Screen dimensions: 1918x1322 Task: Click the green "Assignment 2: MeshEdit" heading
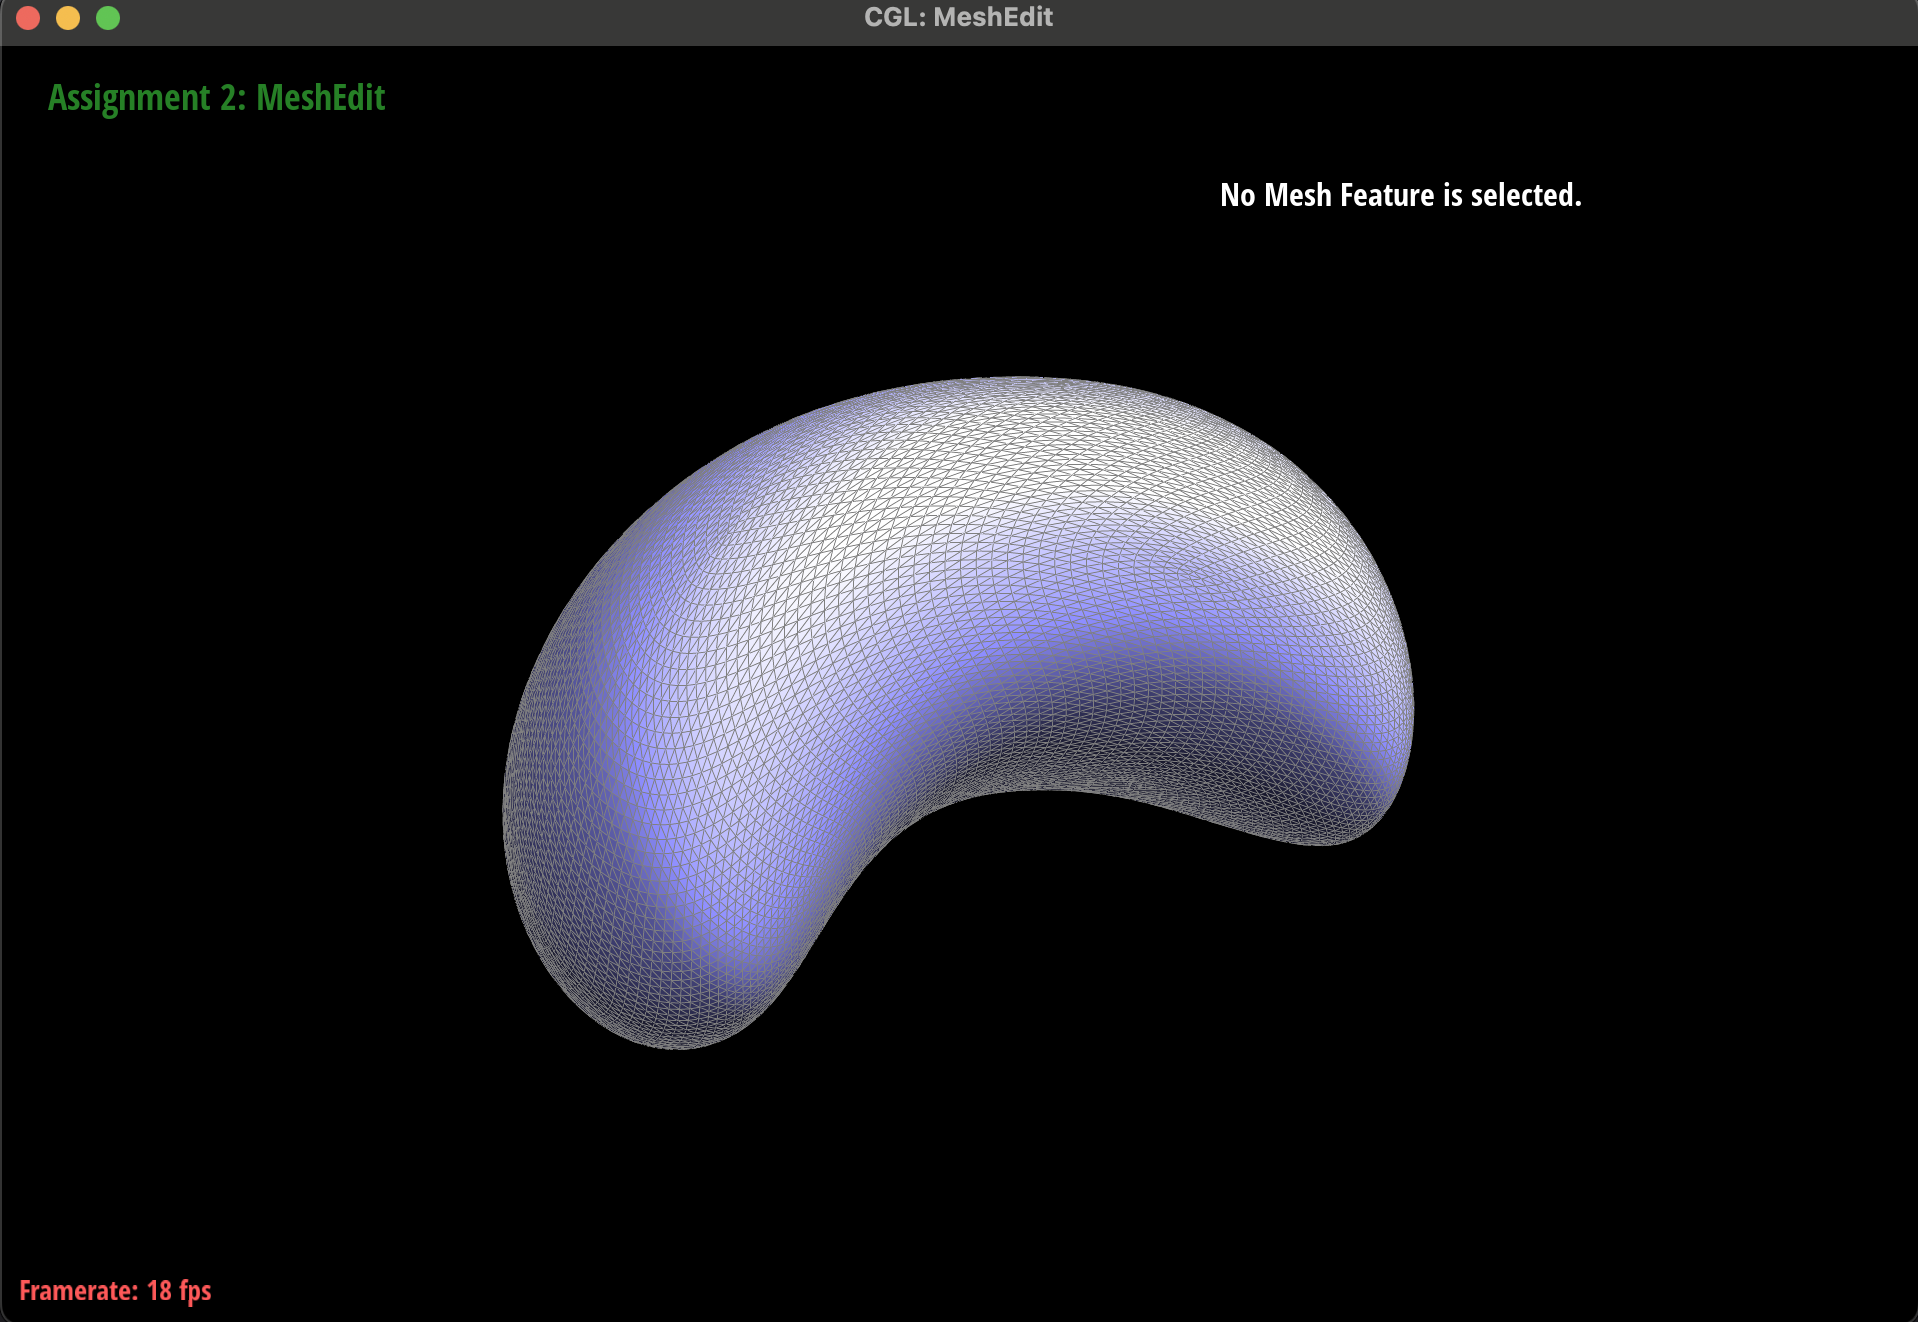tap(216, 98)
